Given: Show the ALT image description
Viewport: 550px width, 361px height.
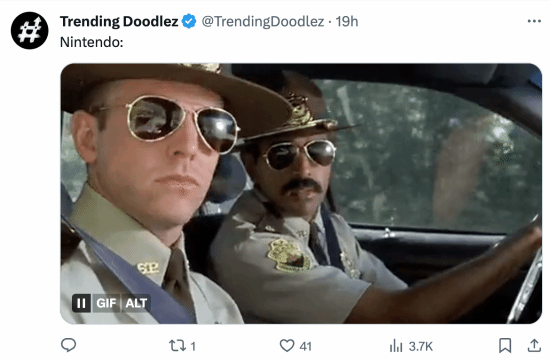Looking at the screenshot, I should pyautogui.click(x=136, y=303).
